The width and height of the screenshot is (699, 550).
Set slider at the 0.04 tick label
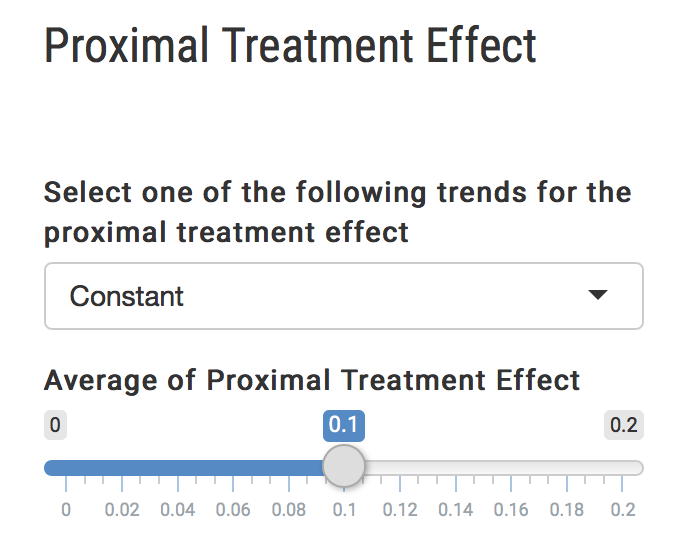pyautogui.click(x=177, y=510)
